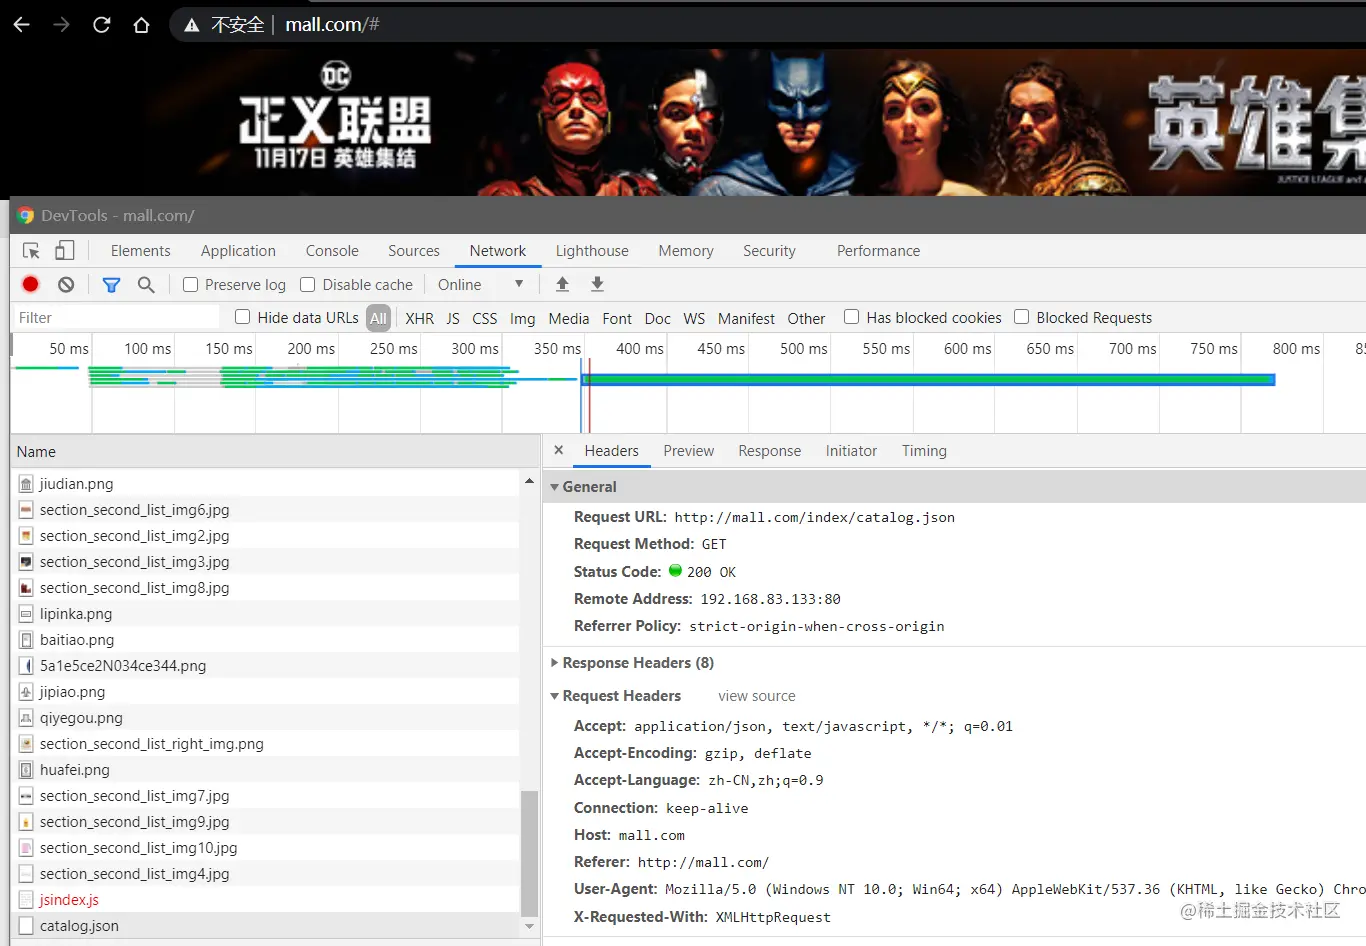Click scroll up arrow in request list

529,481
